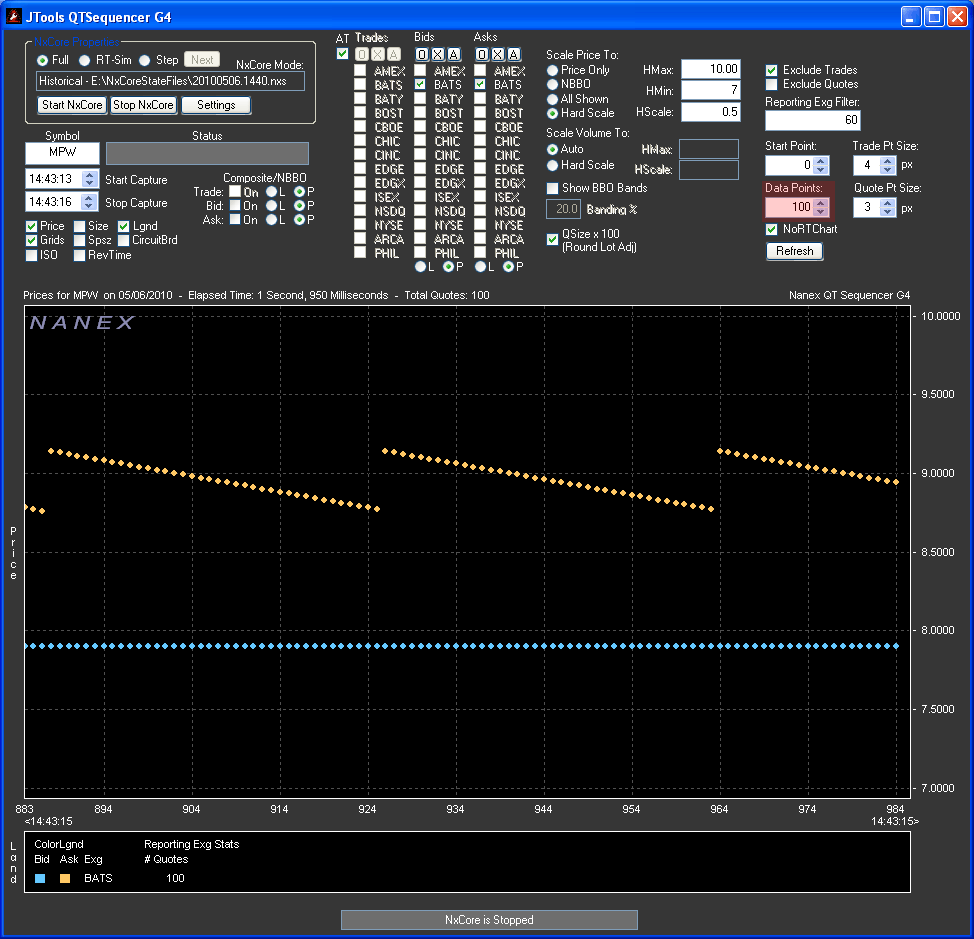Click the A button under Asks

coord(514,55)
